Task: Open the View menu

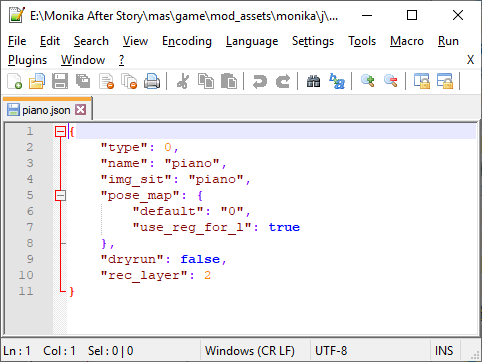Action: [x=135, y=41]
